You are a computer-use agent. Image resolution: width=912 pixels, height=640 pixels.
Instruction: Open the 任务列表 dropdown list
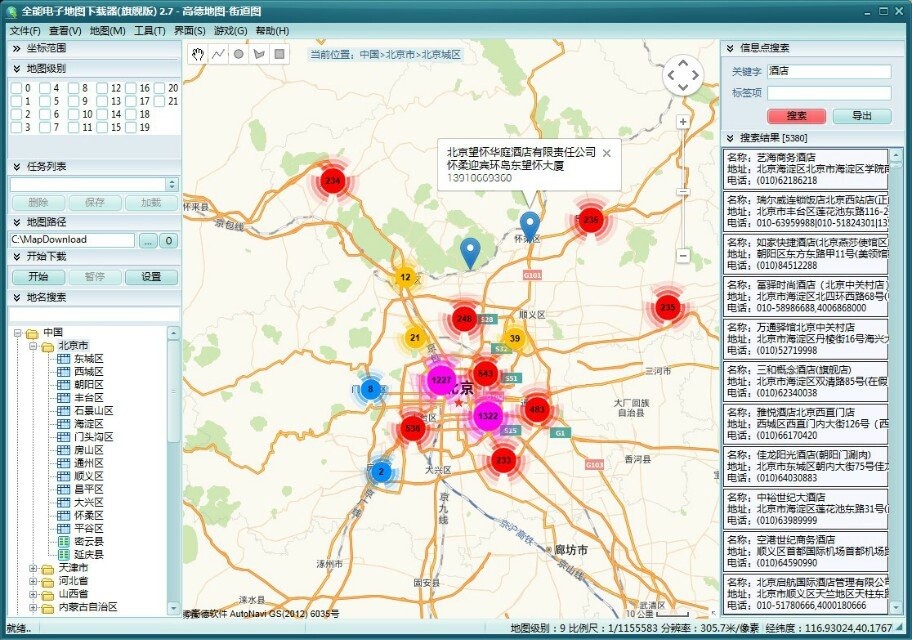click(x=170, y=182)
